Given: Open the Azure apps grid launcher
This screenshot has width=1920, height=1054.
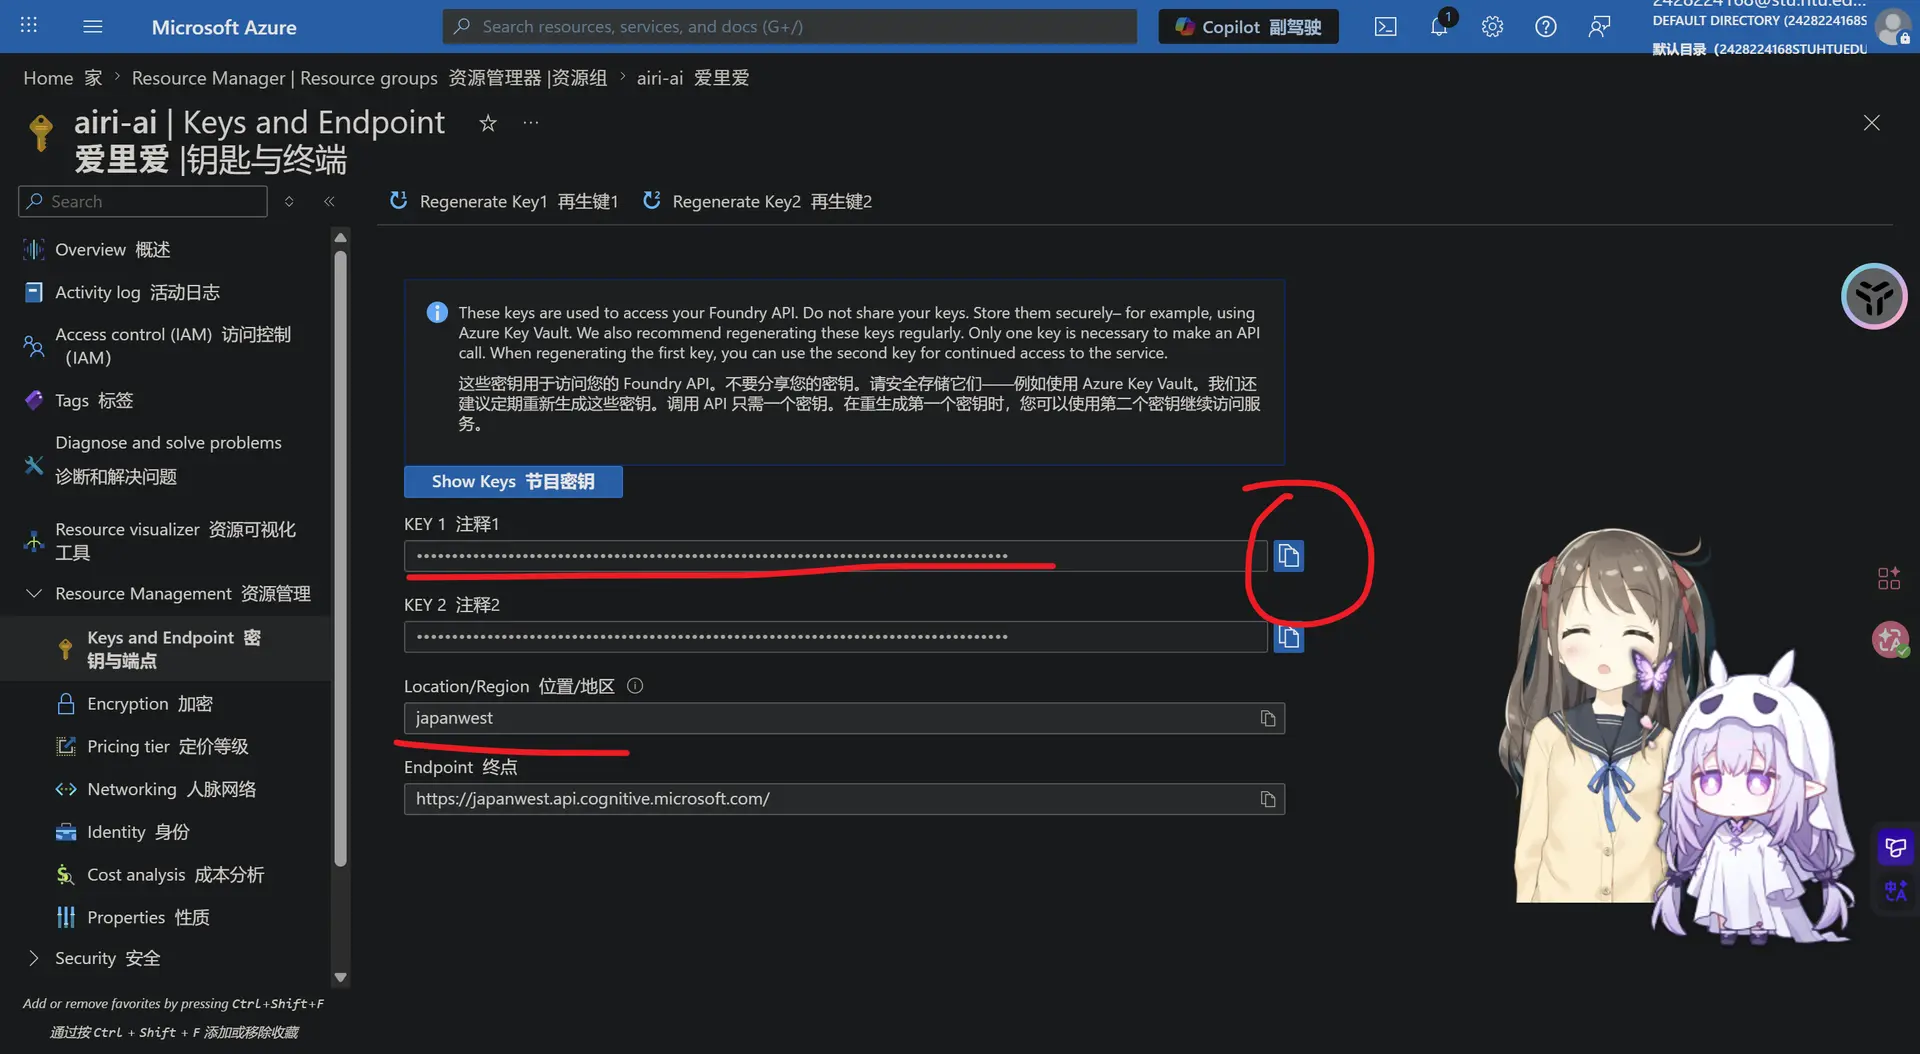Looking at the screenshot, I should (x=29, y=26).
